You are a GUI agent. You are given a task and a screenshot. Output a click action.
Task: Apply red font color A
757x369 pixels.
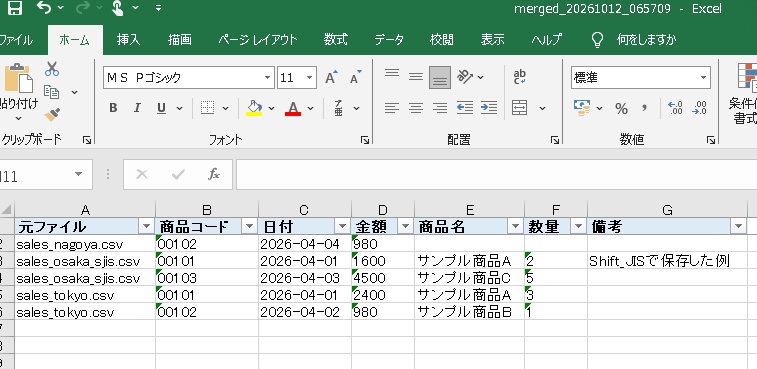(293, 108)
